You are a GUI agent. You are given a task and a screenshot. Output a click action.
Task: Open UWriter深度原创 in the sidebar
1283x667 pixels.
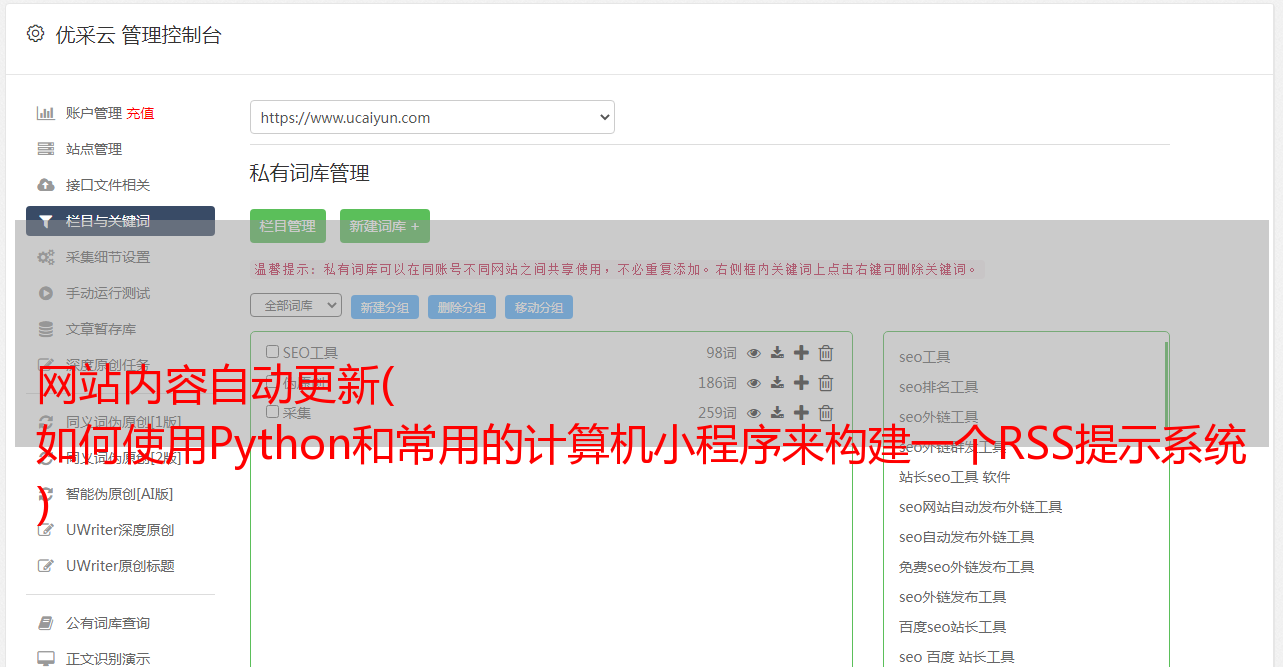(120, 530)
